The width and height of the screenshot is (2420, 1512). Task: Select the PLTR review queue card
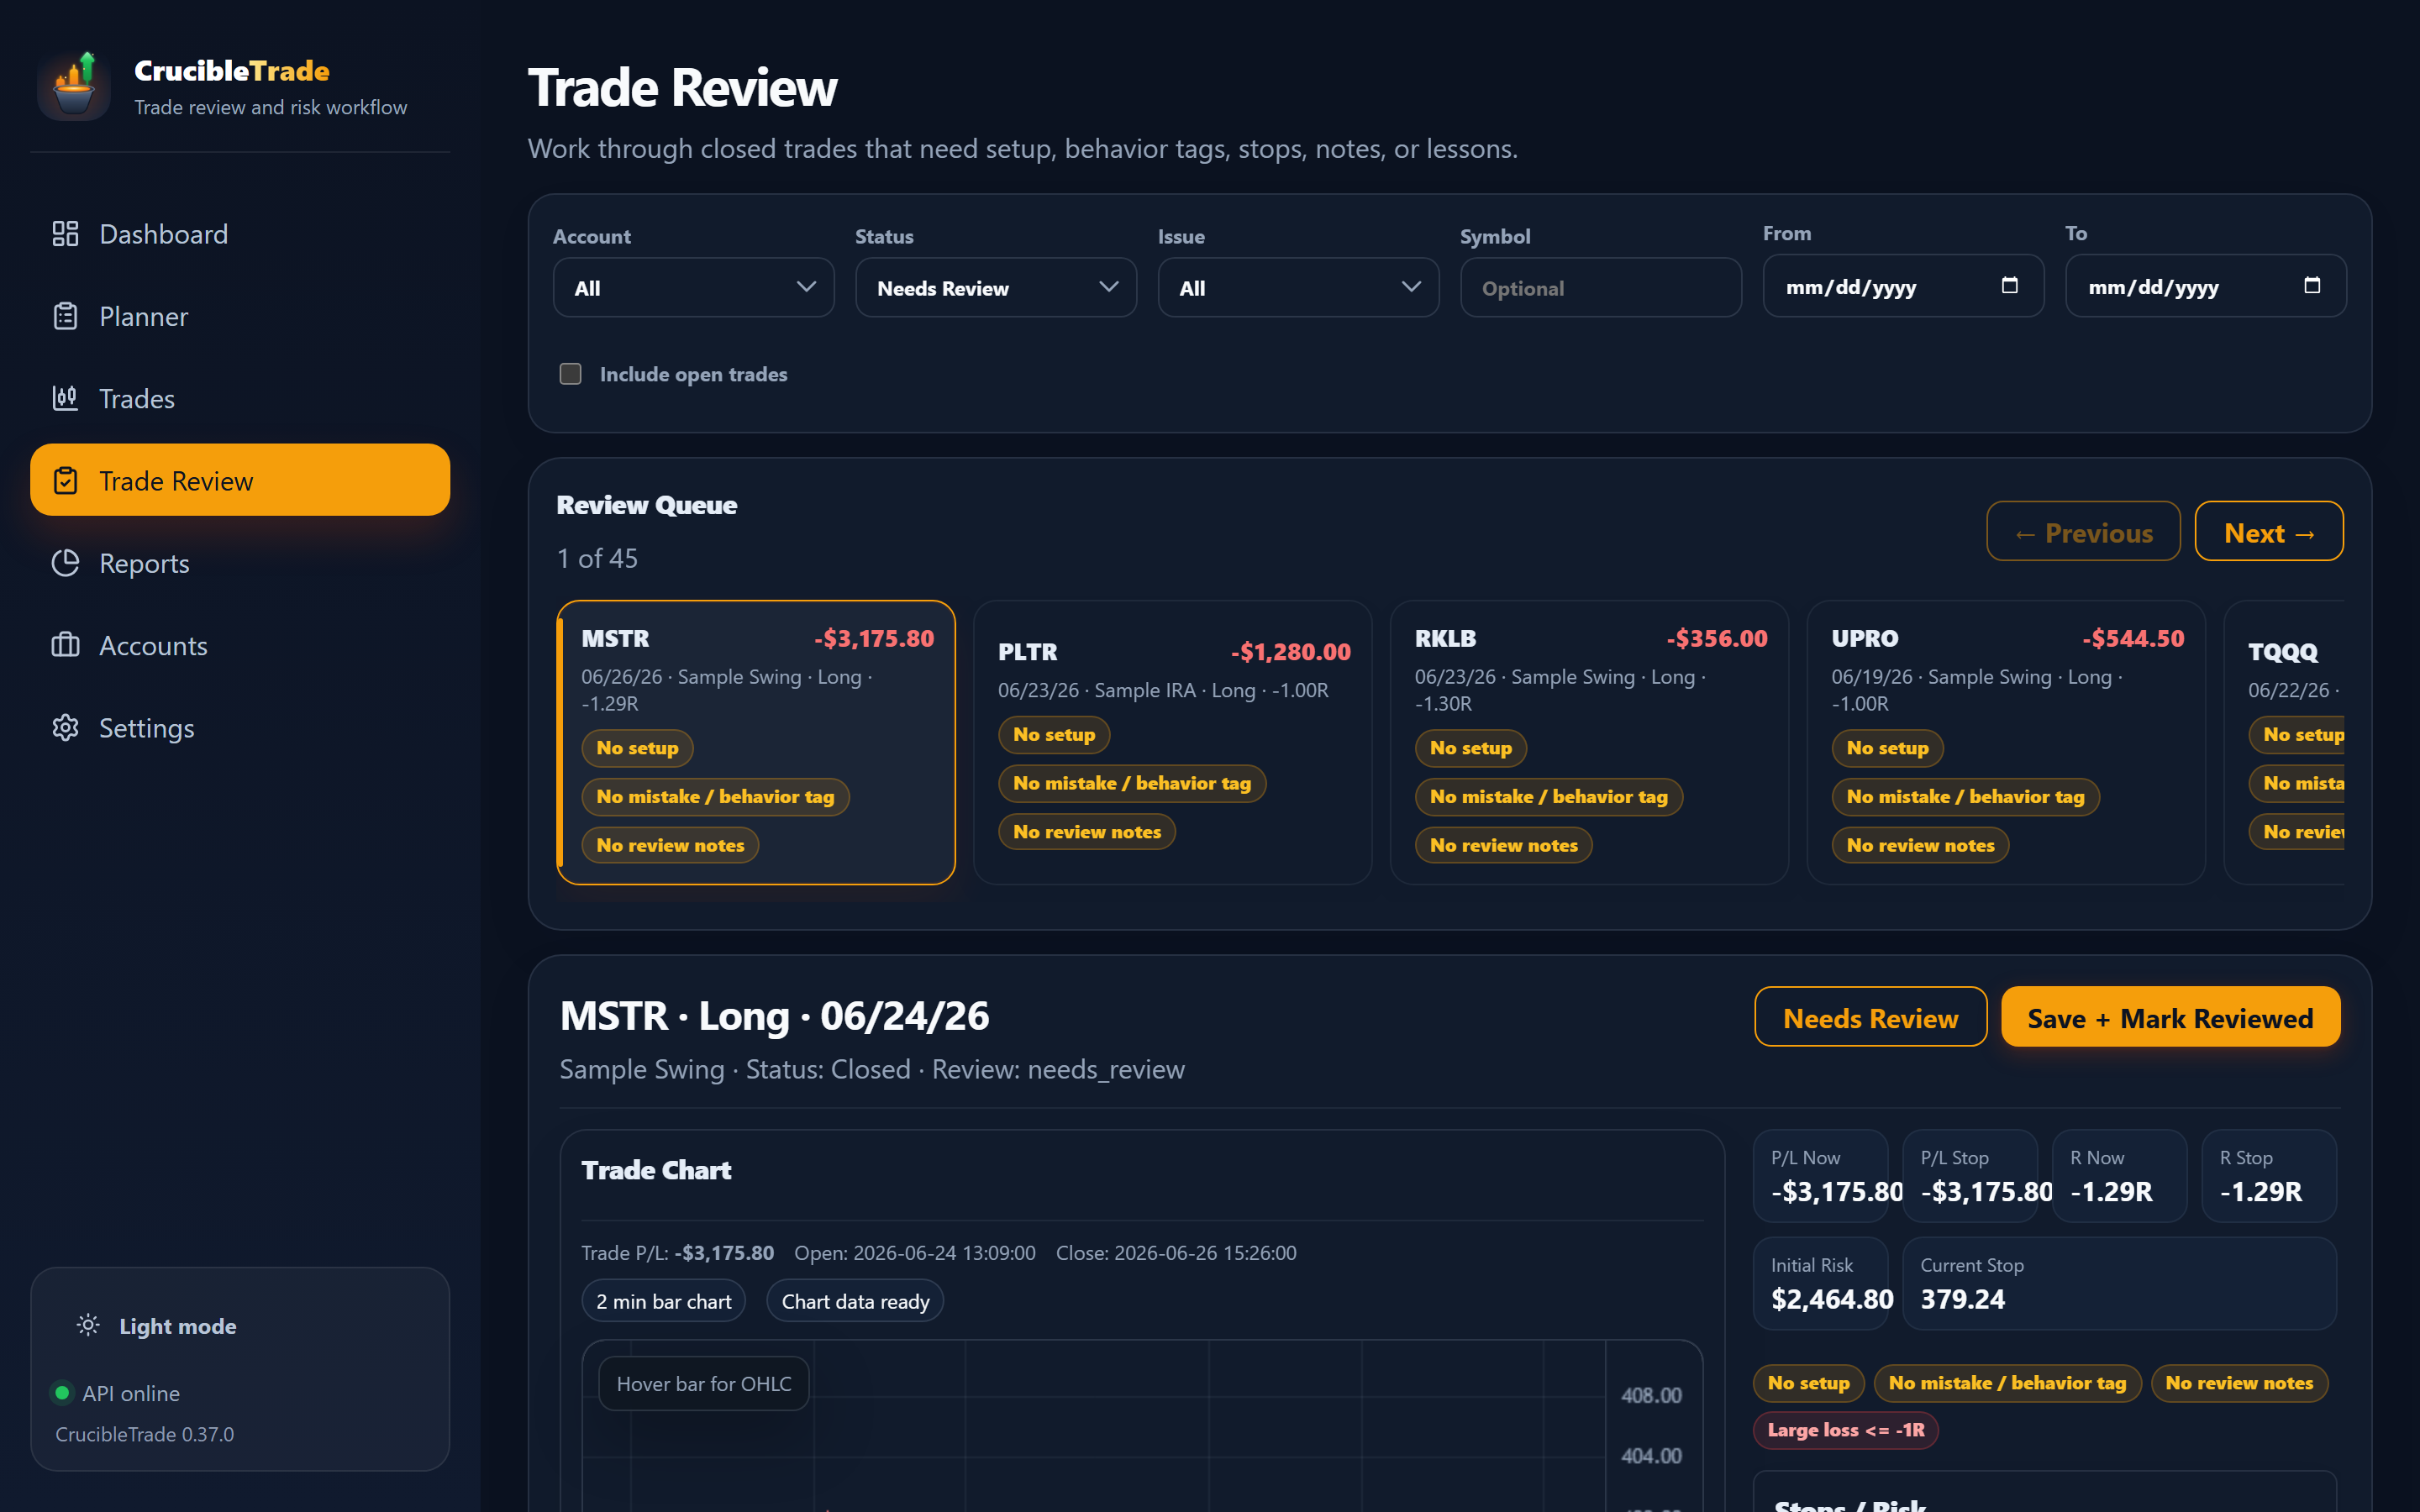point(1172,742)
